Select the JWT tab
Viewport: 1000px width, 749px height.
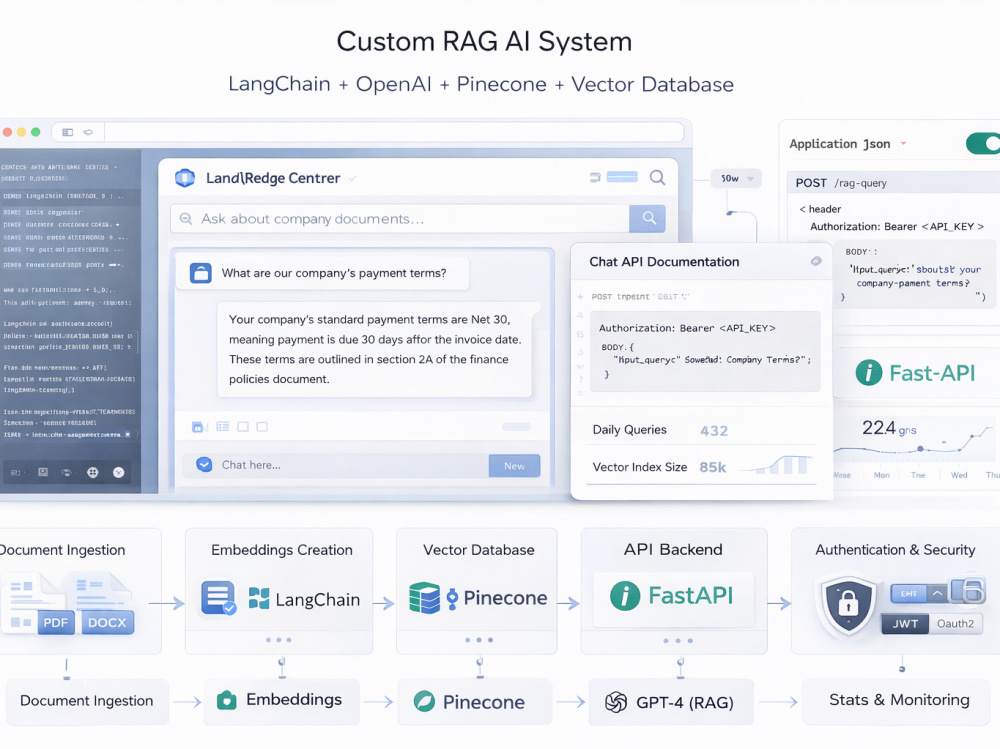coord(905,623)
